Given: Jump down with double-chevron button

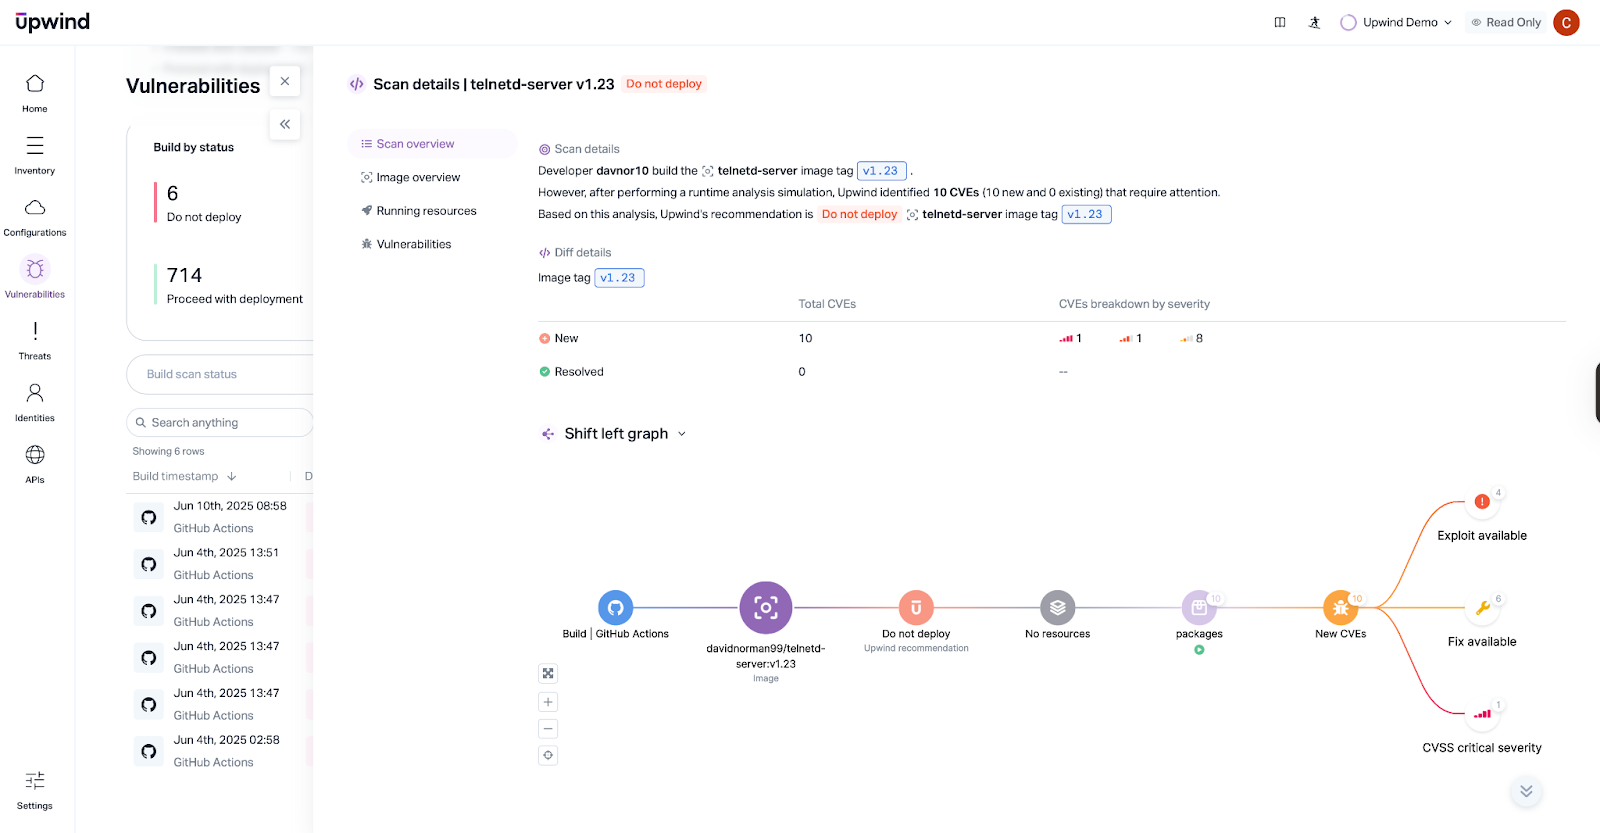Looking at the screenshot, I should click(x=1526, y=791).
